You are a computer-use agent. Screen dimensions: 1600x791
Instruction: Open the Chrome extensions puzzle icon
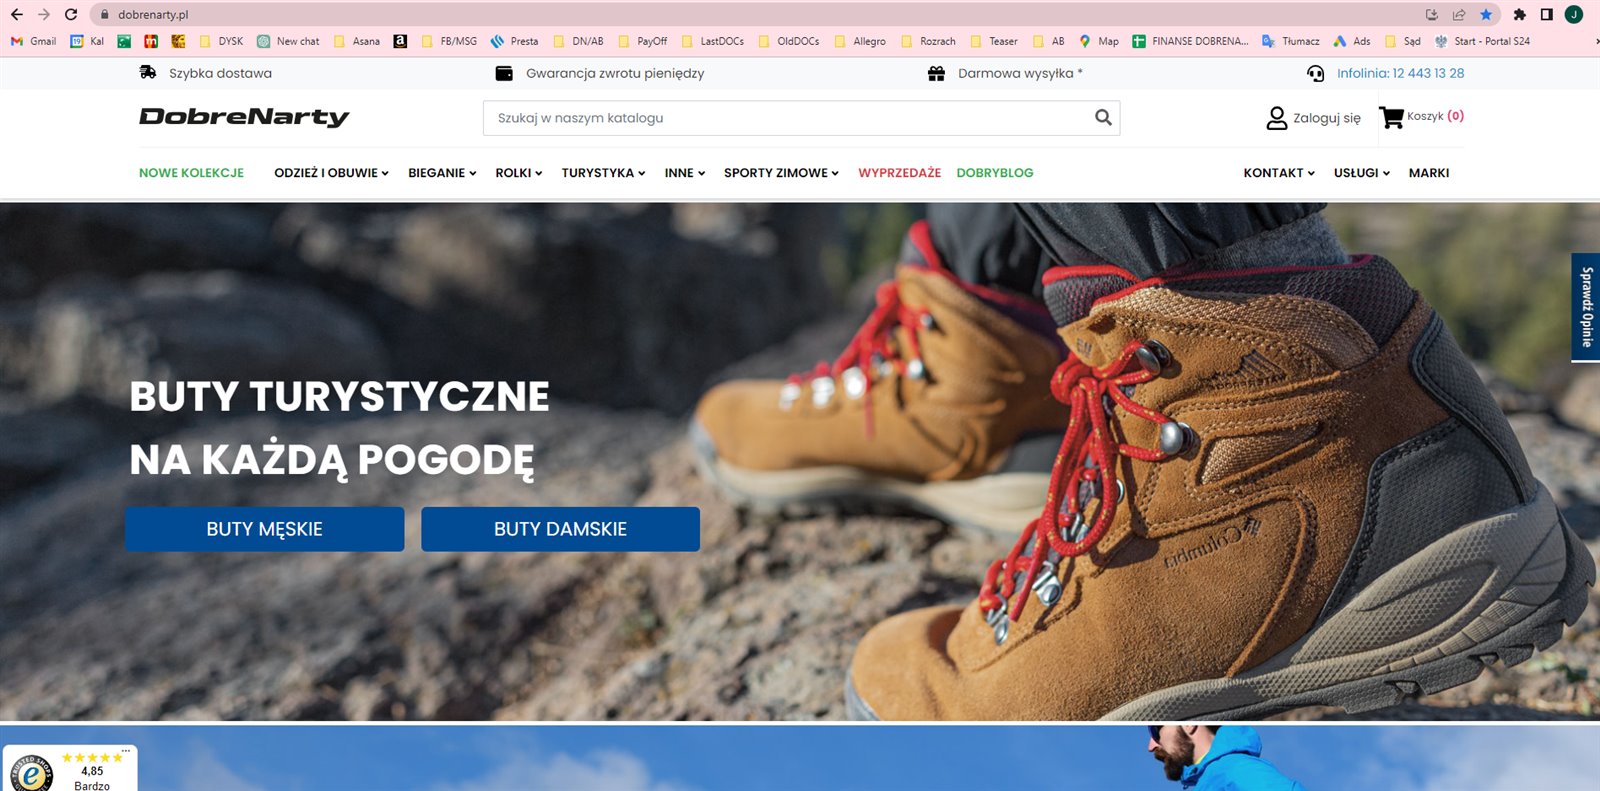[x=1519, y=14]
